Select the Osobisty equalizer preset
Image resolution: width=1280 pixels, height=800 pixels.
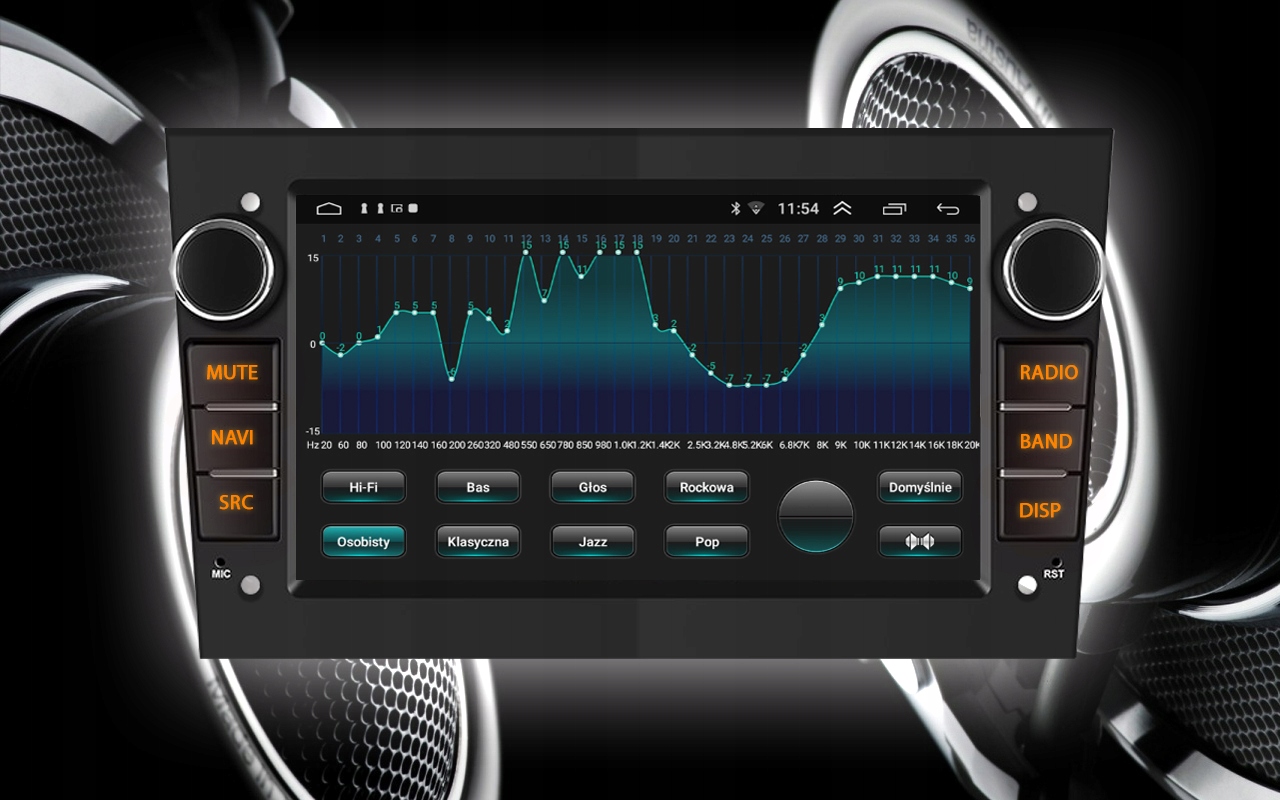point(363,541)
